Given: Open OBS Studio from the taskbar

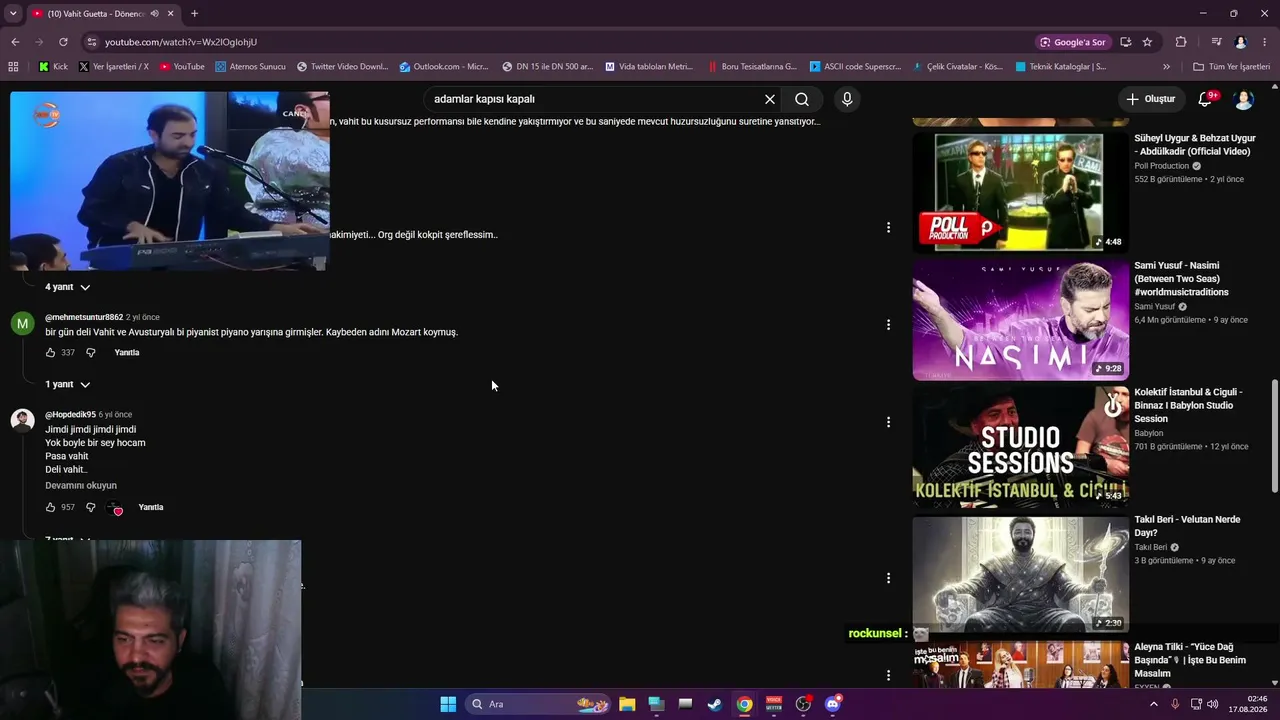Looking at the screenshot, I should pos(803,704).
